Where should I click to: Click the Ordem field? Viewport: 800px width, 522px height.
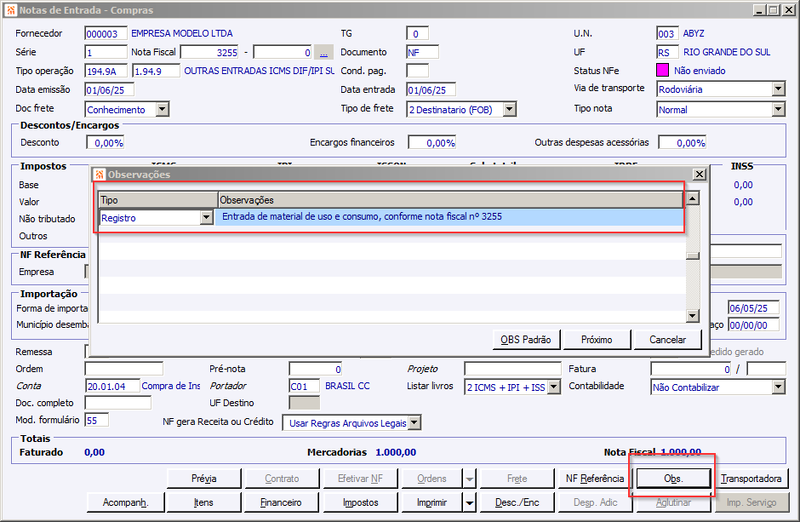tap(124, 369)
